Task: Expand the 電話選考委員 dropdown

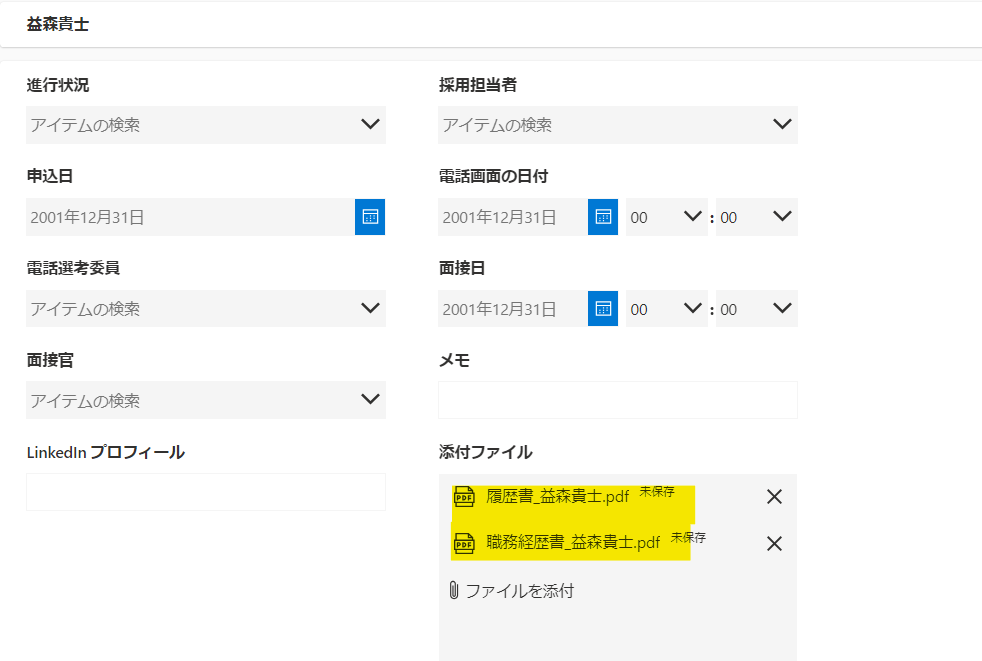Action: click(370, 308)
